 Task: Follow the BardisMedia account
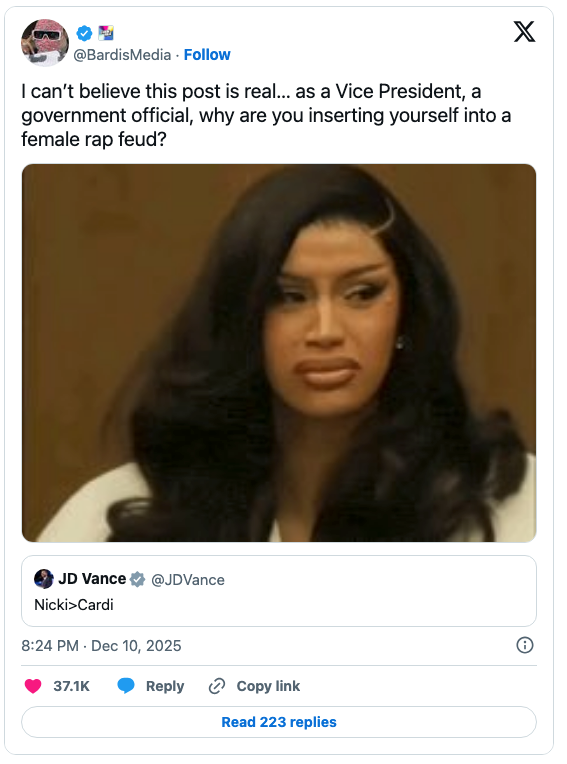click(x=207, y=55)
